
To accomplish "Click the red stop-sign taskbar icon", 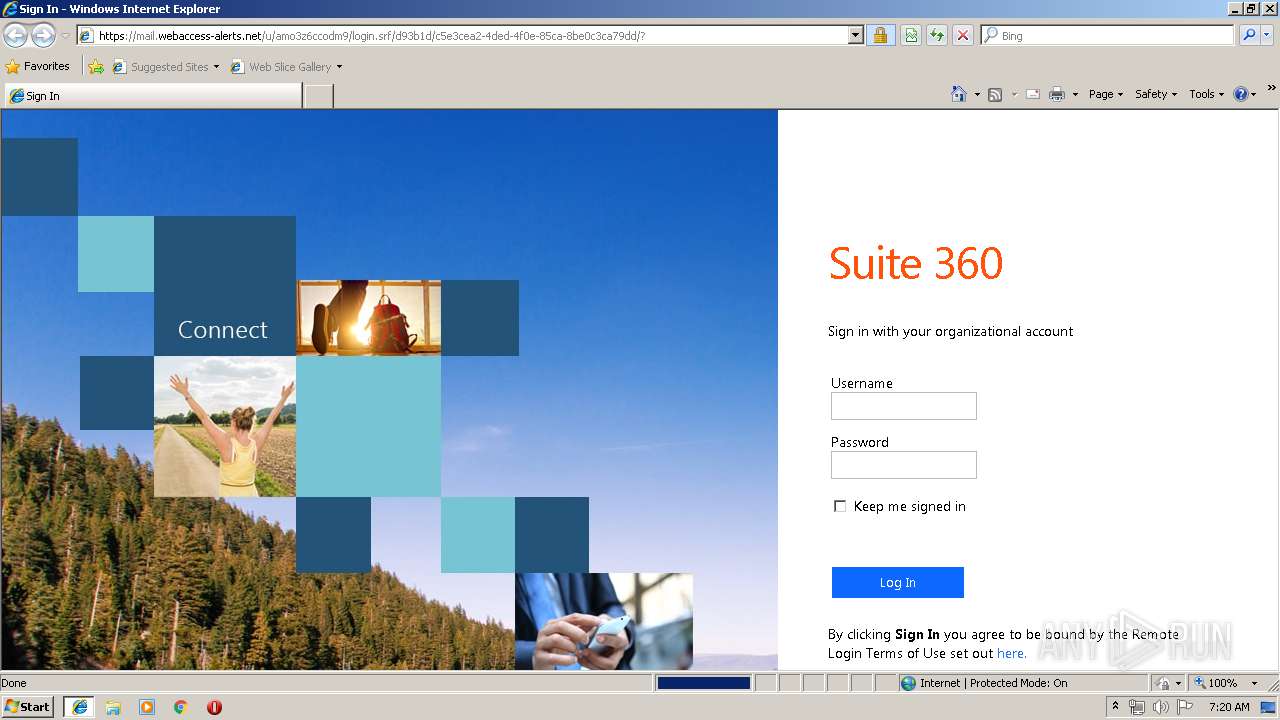I will pyautogui.click(x=214, y=707).
